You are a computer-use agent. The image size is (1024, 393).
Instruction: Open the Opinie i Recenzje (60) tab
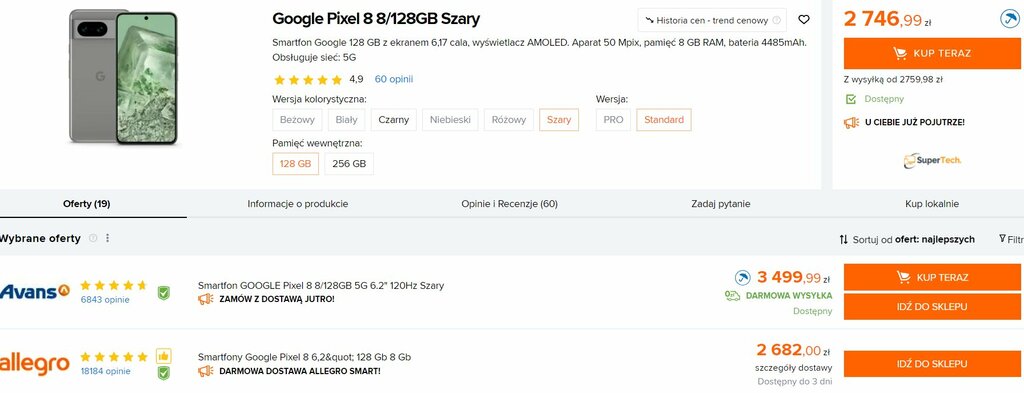pyautogui.click(x=509, y=204)
